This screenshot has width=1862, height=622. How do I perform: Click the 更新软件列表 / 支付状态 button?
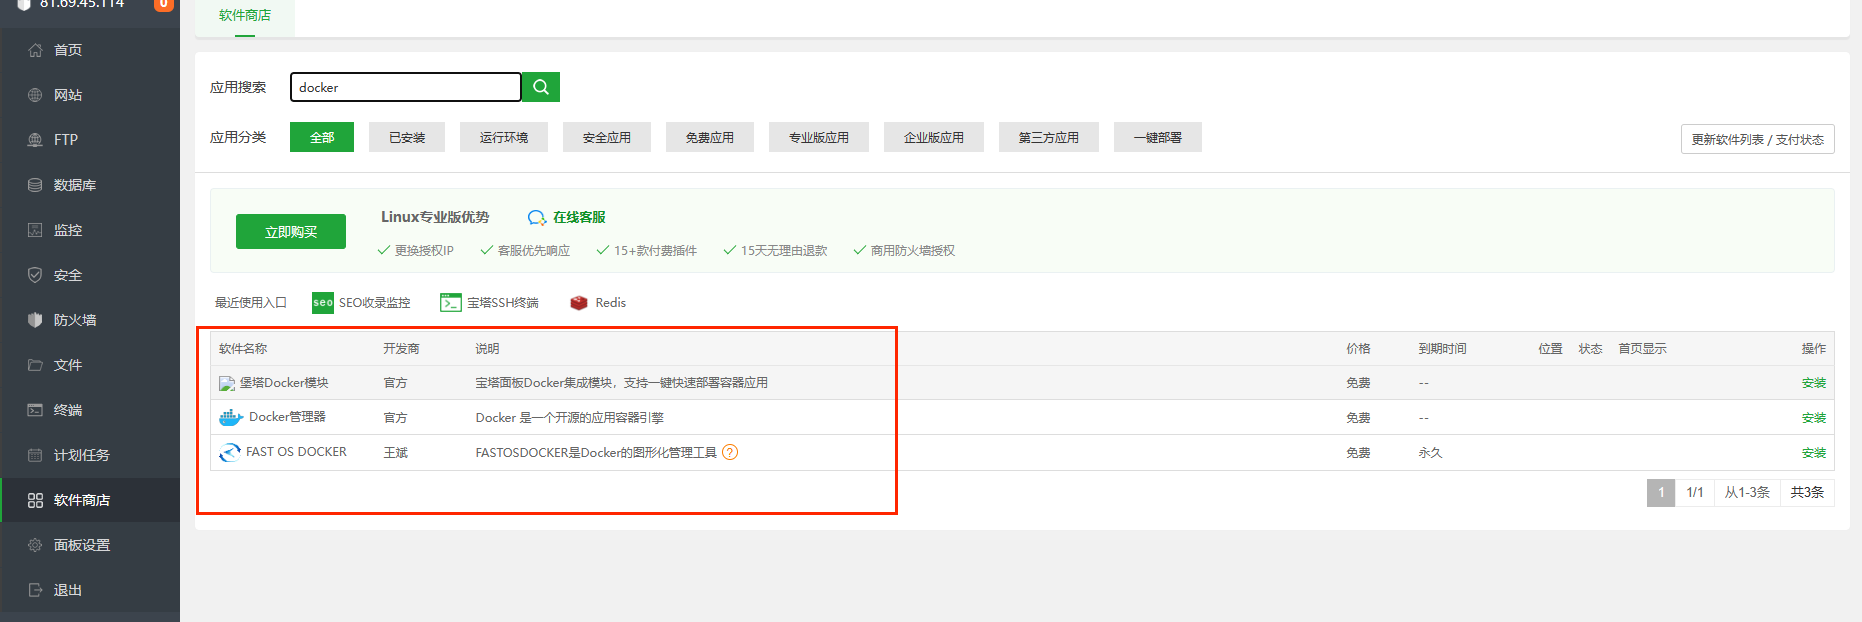click(x=1758, y=139)
